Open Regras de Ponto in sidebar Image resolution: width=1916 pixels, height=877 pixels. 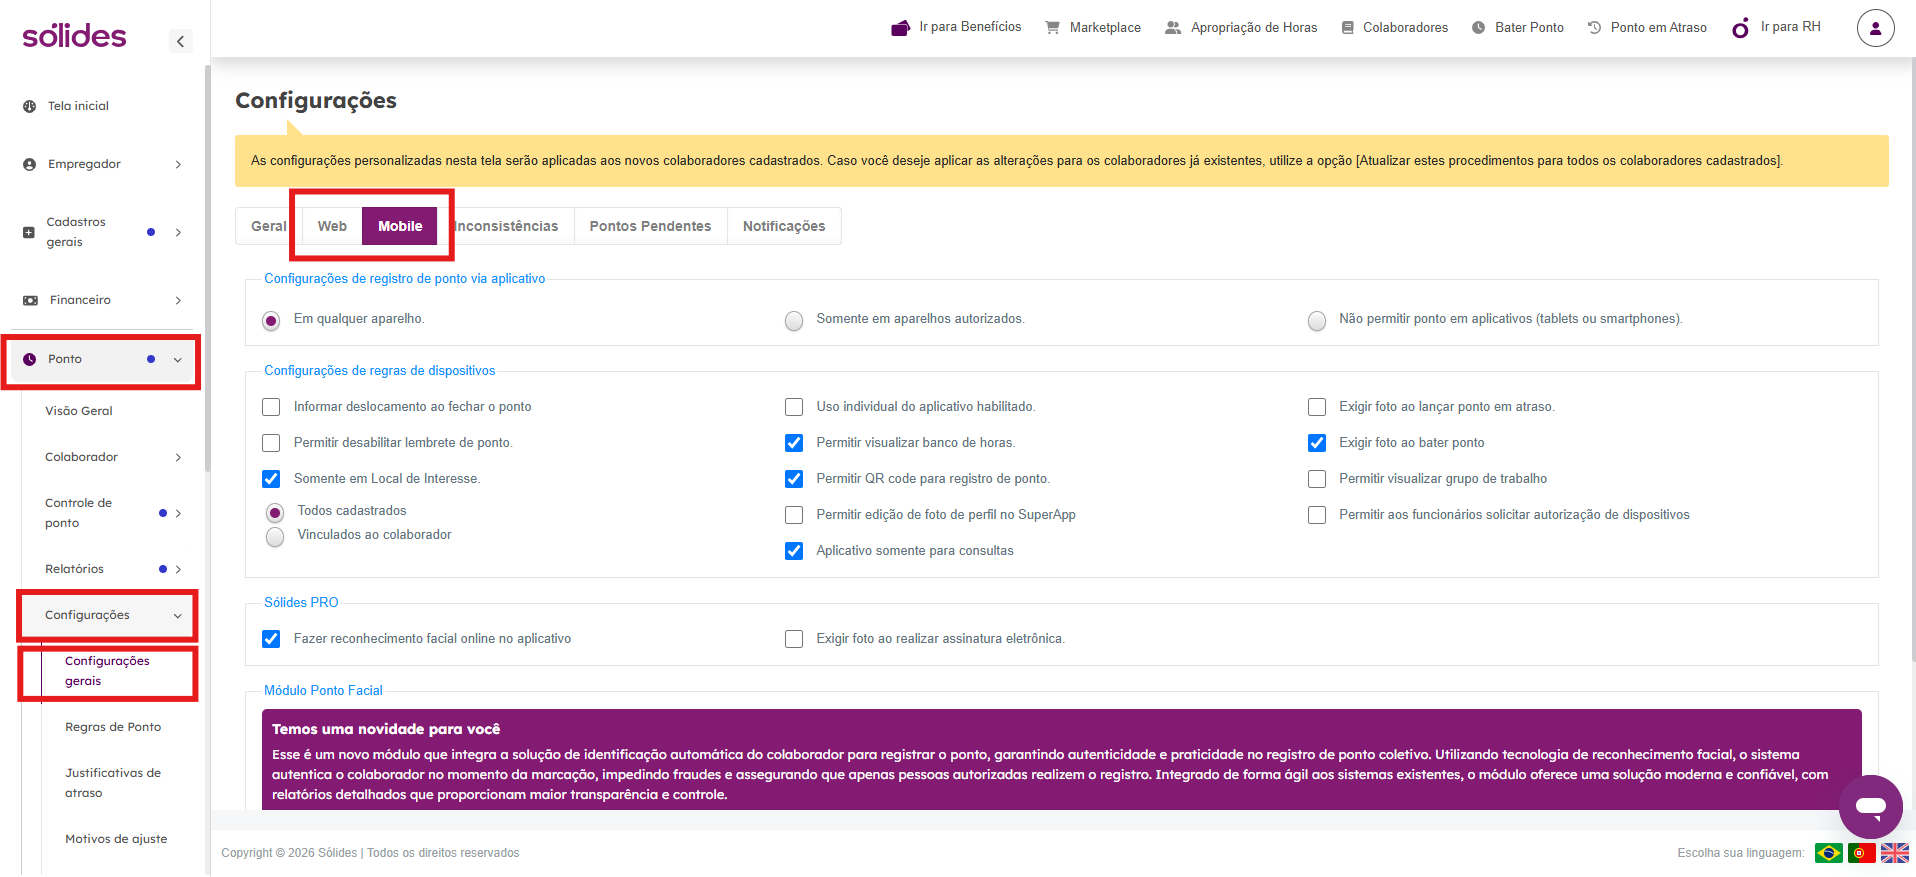pos(113,727)
